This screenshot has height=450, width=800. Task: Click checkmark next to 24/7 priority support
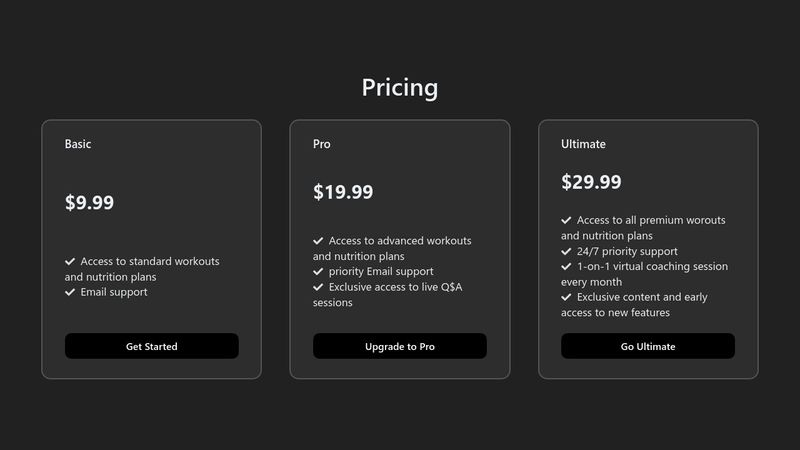tap(566, 252)
